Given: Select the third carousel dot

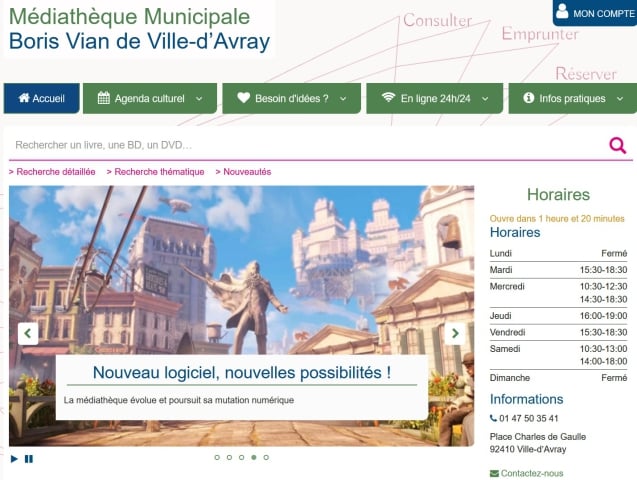Looking at the screenshot, I should click(241, 457).
